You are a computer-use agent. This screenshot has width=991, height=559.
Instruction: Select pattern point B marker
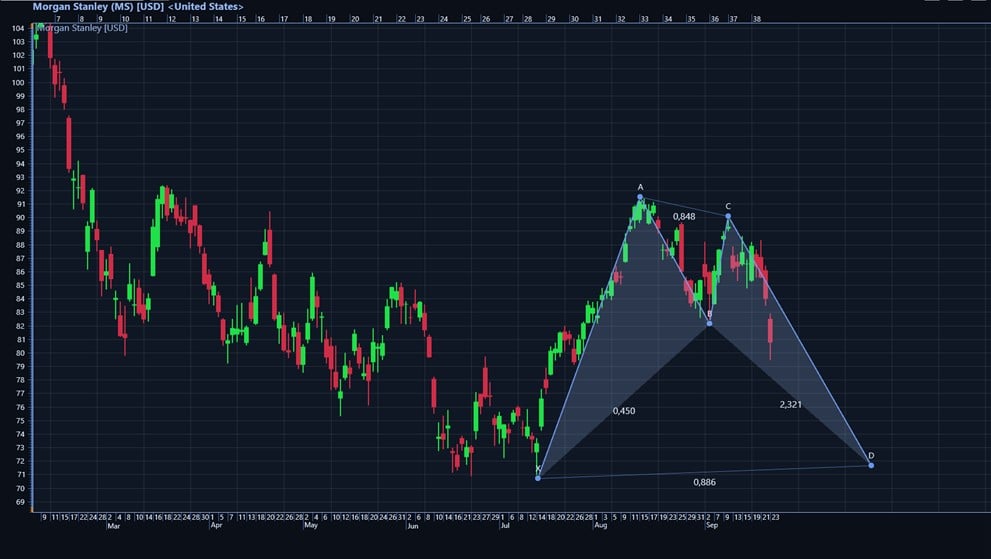pyautogui.click(x=709, y=323)
